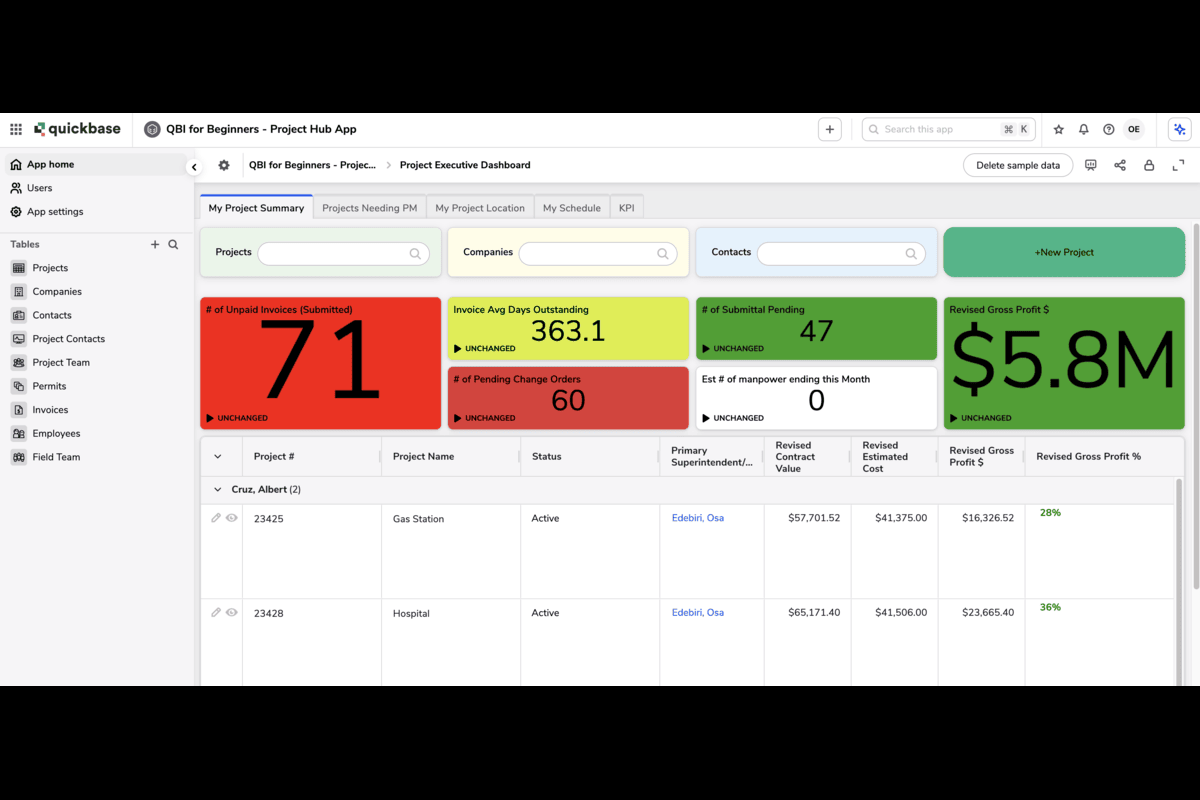Click the star favorites icon

click(1059, 129)
